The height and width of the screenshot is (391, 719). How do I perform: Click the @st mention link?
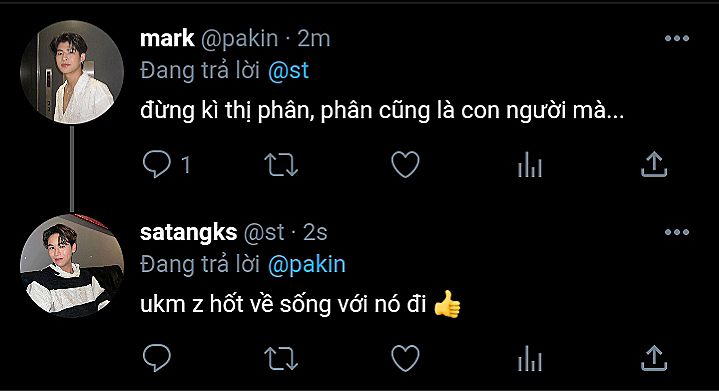pos(288,71)
